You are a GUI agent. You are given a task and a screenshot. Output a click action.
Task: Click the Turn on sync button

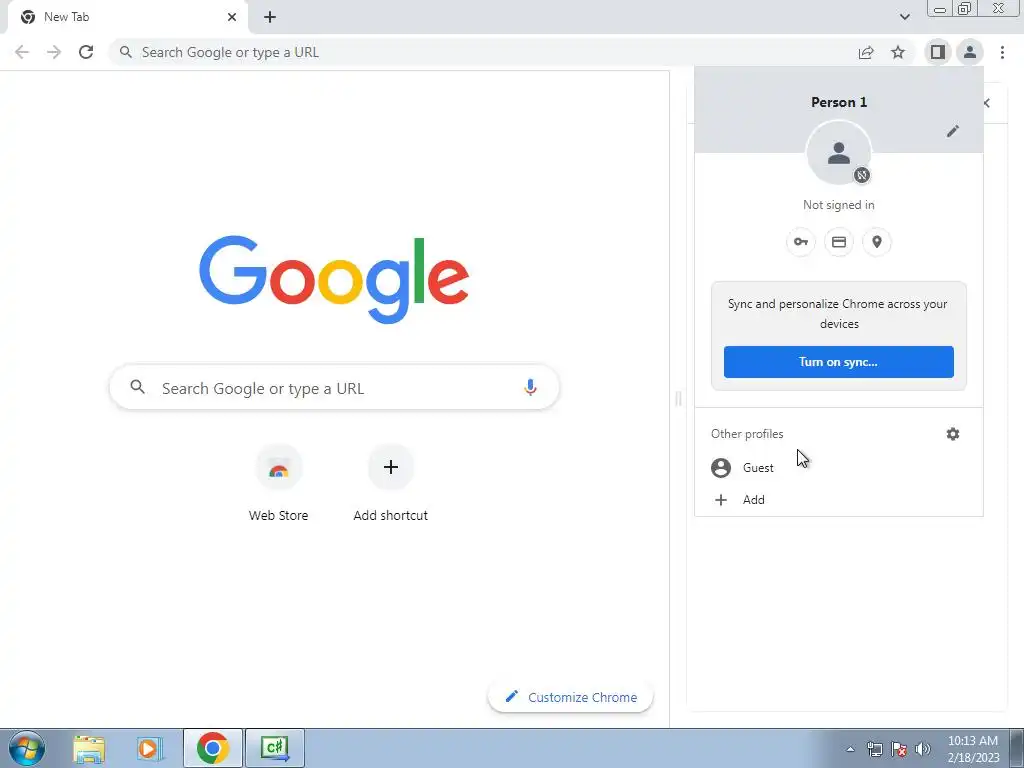839,362
